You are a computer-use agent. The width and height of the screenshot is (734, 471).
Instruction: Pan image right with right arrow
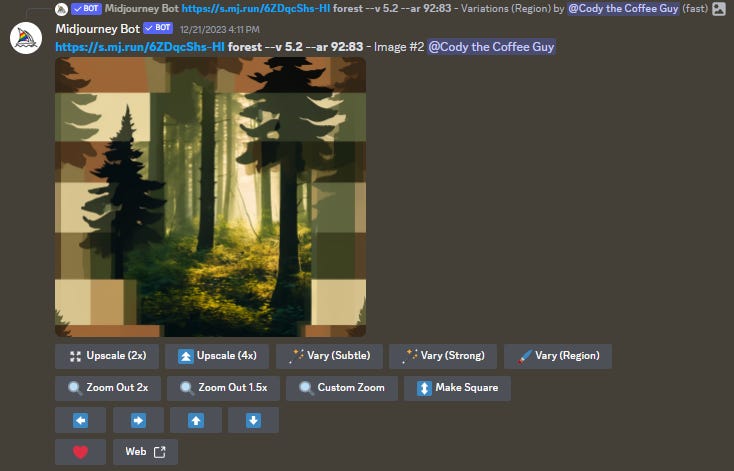point(138,420)
